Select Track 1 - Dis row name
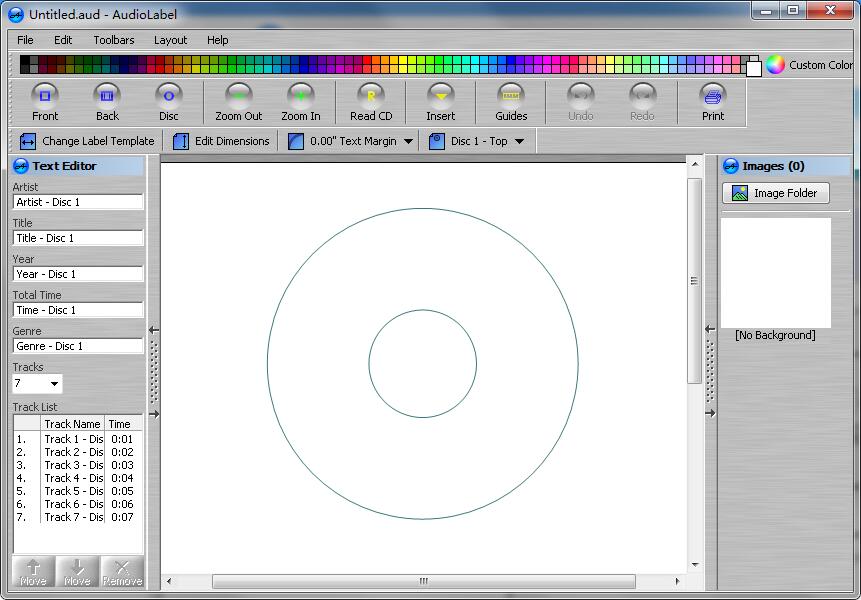Screen dimensions: 861x600 [74, 439]
